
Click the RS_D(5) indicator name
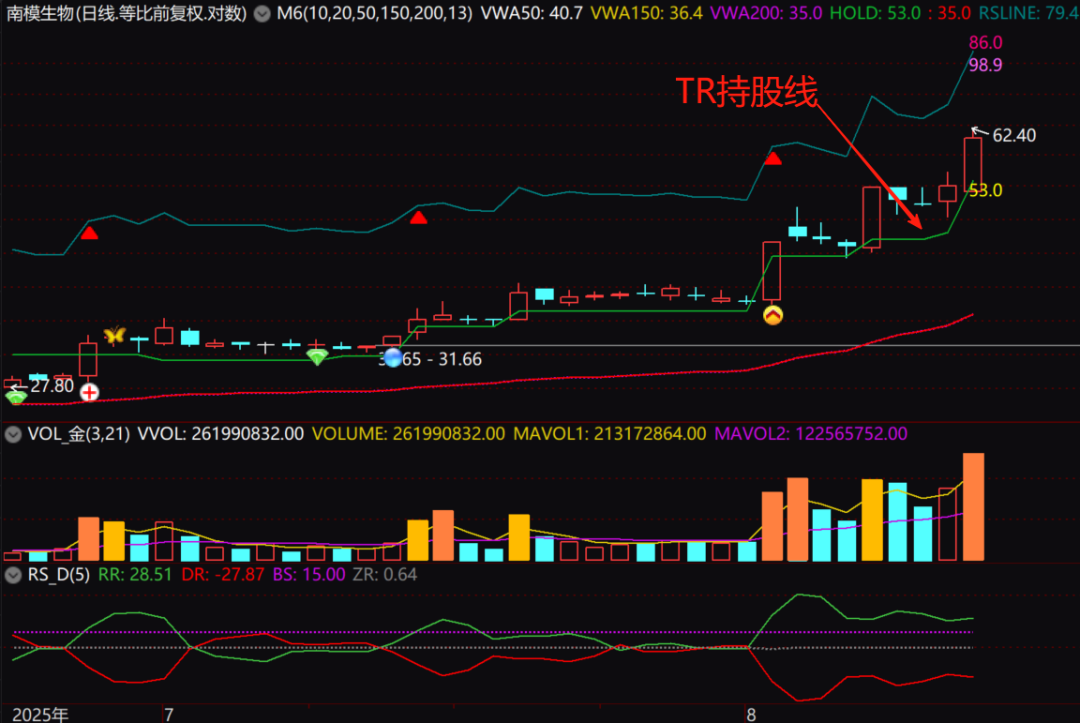59,575
